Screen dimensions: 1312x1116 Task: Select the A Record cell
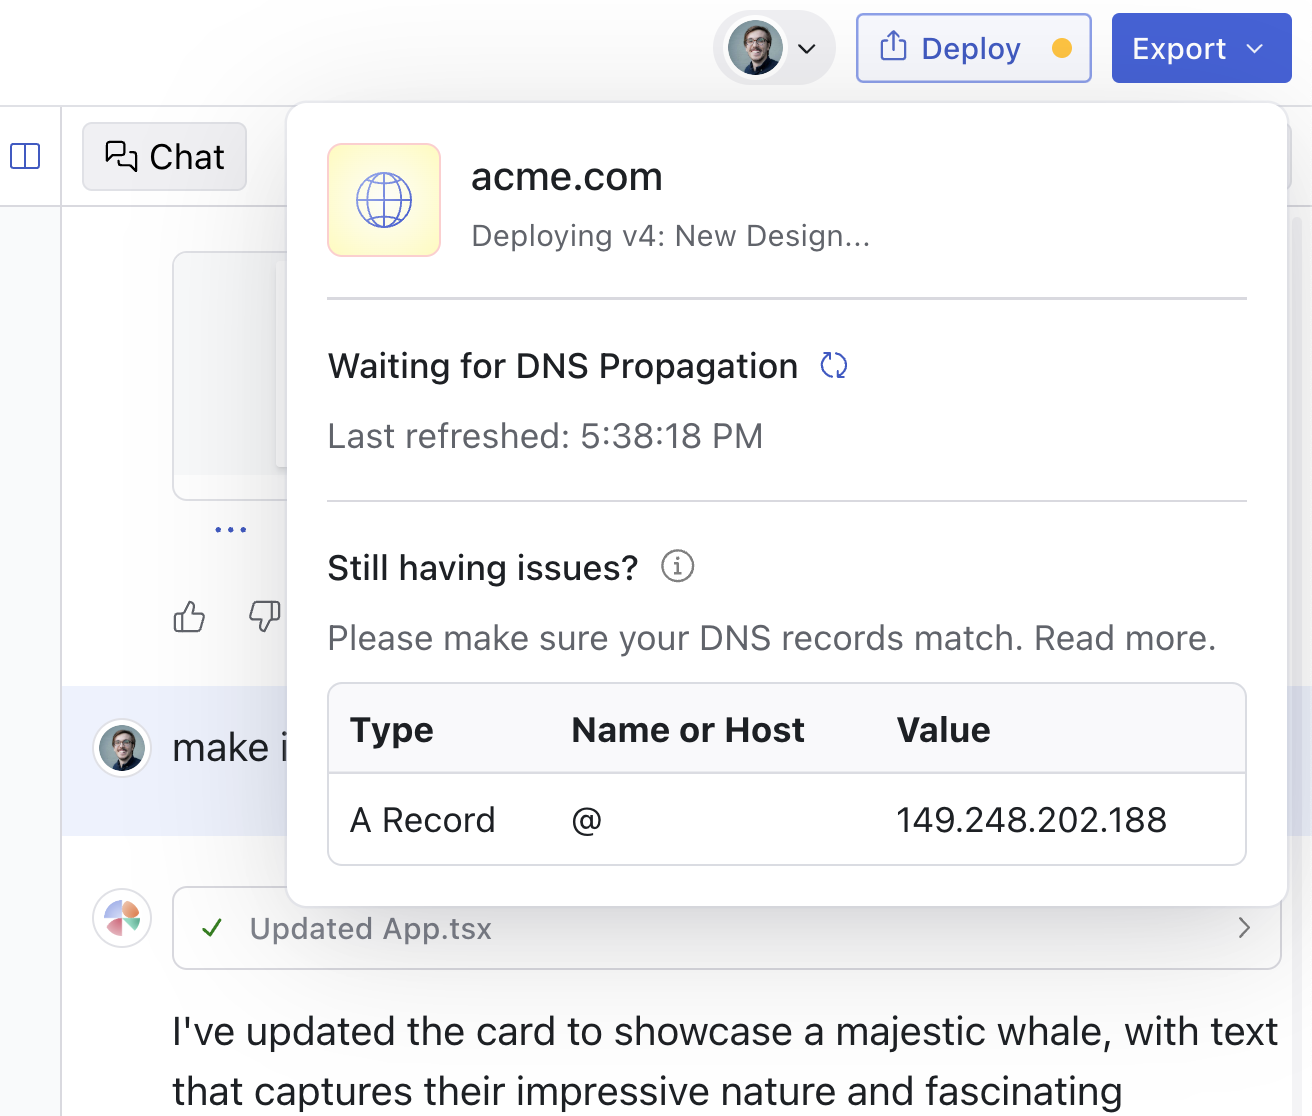tap(422, 820)
